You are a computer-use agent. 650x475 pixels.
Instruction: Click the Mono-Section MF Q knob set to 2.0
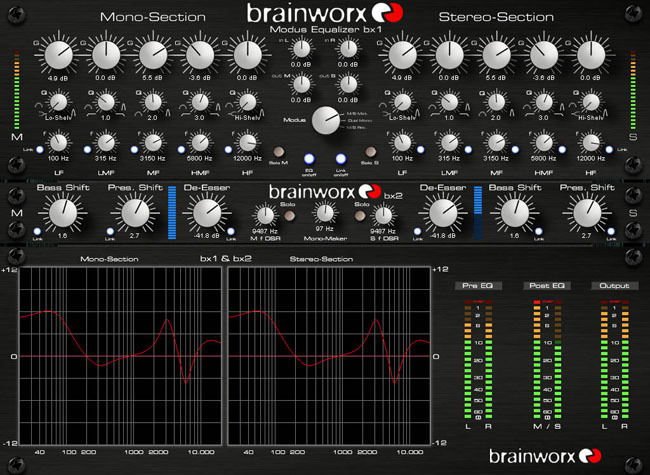tap(153, 102)
